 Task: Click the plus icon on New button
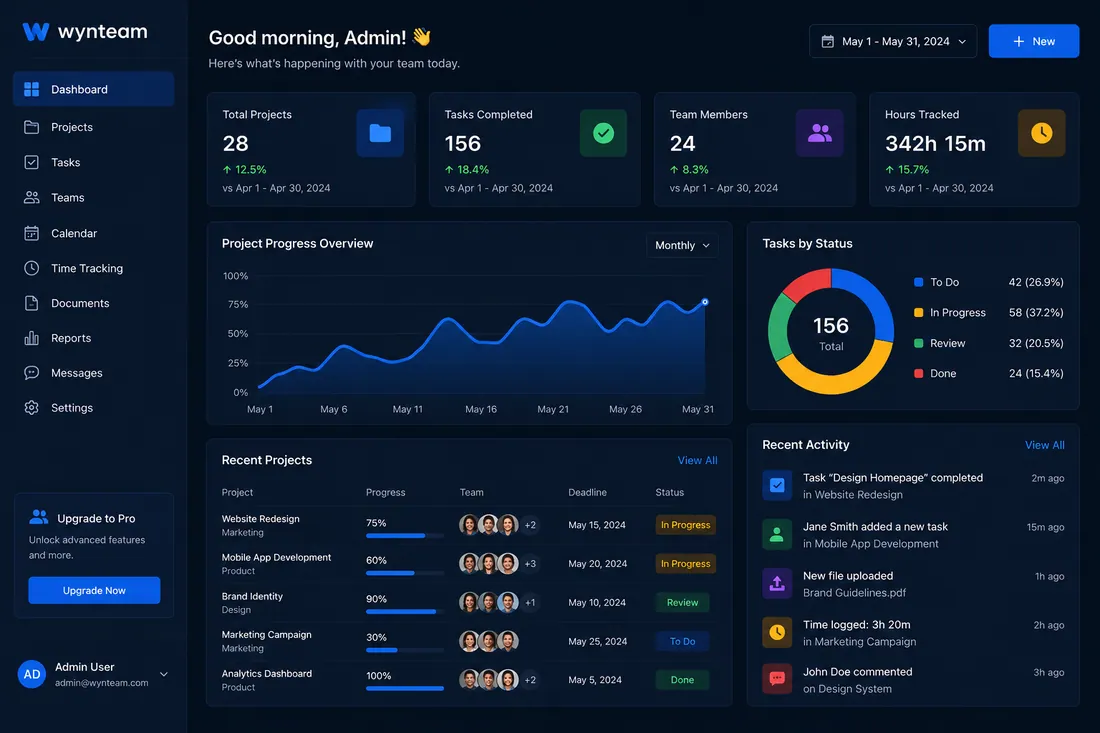click(1019, 41)
